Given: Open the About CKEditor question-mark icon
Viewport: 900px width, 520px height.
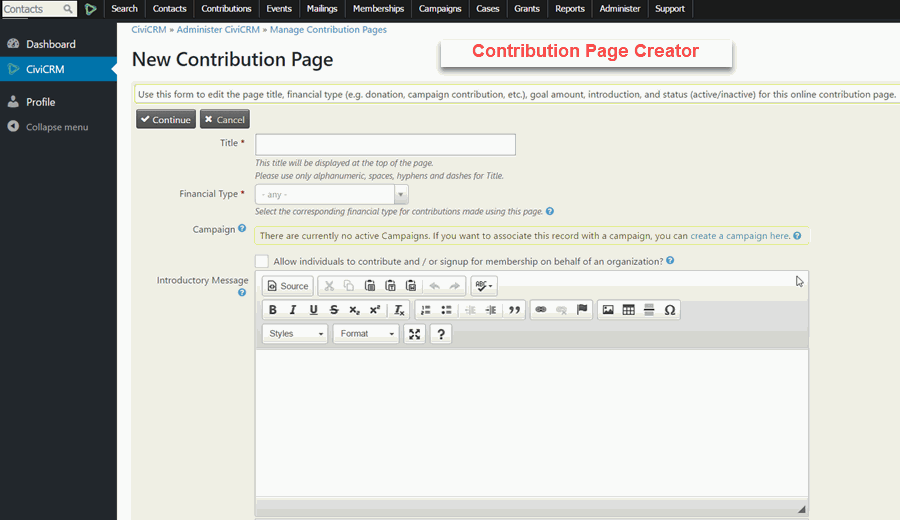Looking at the screenshot, I should [441, 333].
